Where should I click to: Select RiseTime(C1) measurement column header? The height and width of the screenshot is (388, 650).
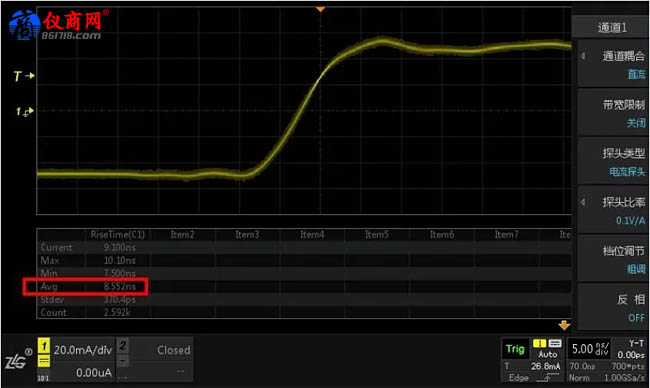118,235
